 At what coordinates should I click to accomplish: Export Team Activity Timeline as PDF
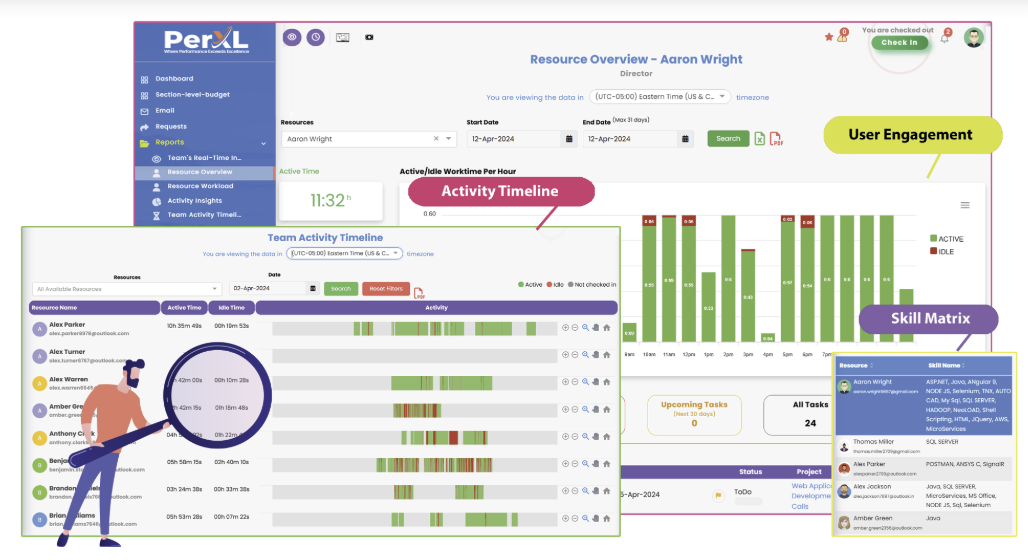[x=419, y=291]
